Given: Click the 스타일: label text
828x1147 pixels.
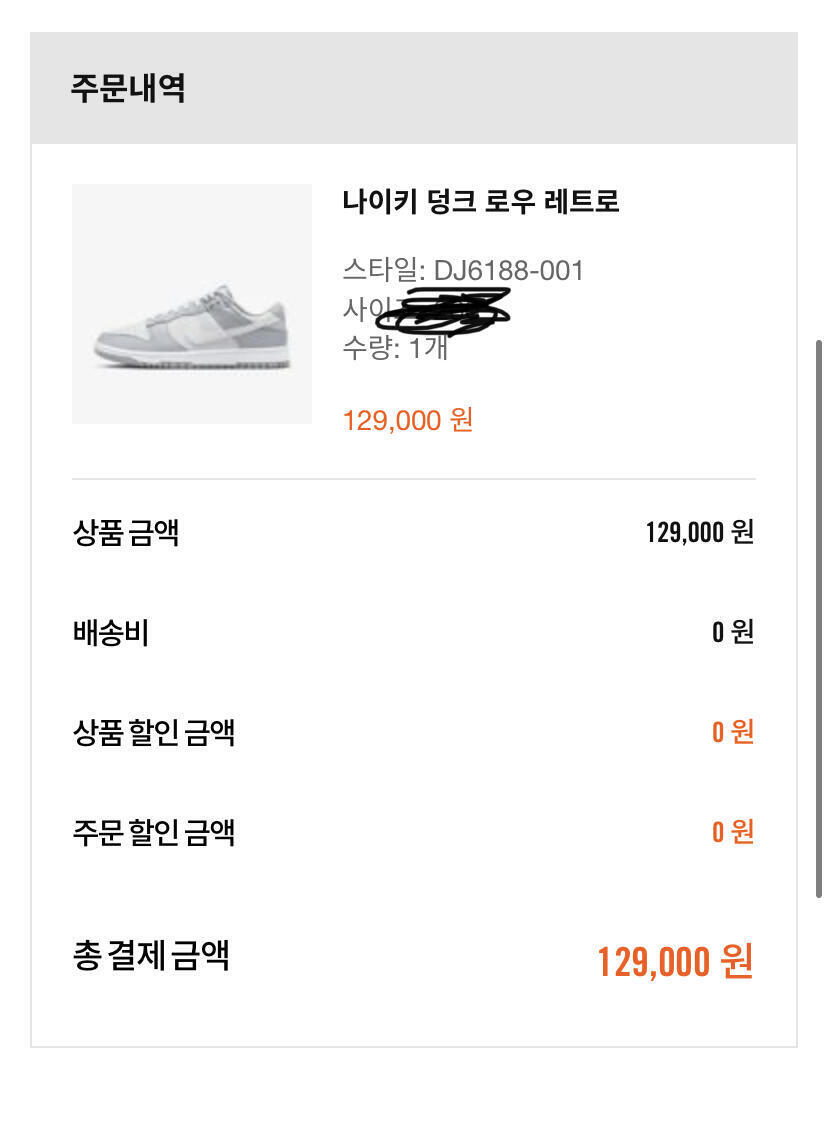Looking at the screenshot, I should pyautogui.click(x=384, y=271).
